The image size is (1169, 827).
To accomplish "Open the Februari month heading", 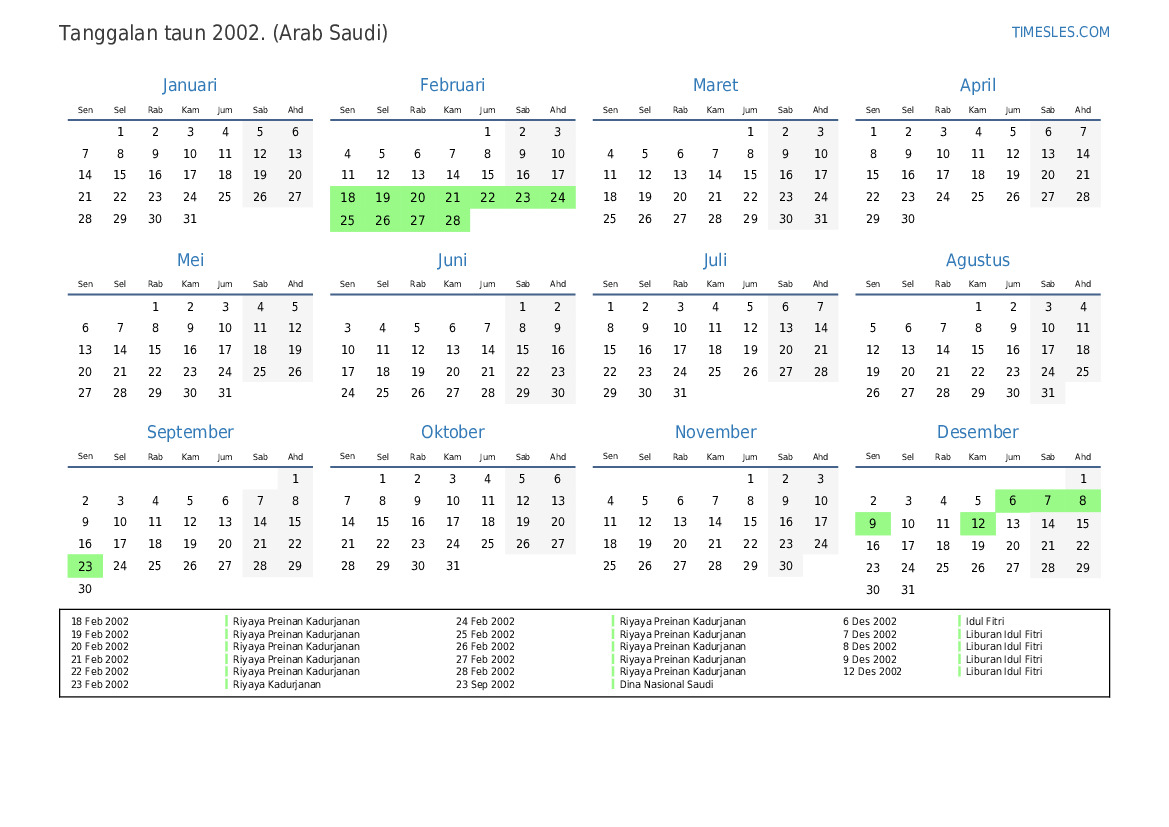I will click(452, 86).
